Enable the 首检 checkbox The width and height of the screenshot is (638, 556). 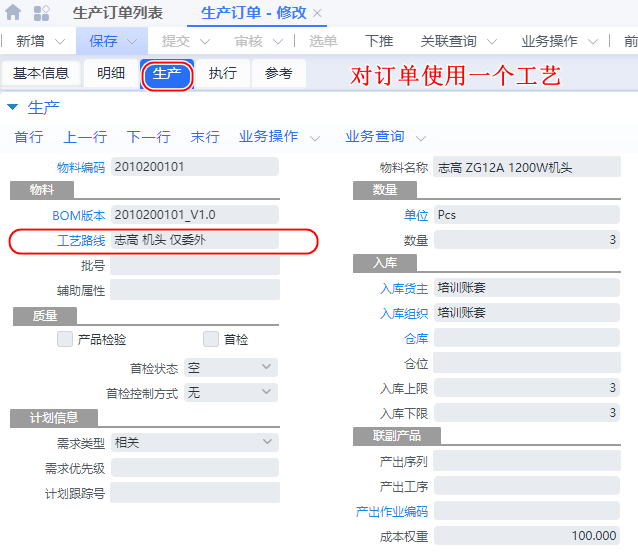coord(211,340)
